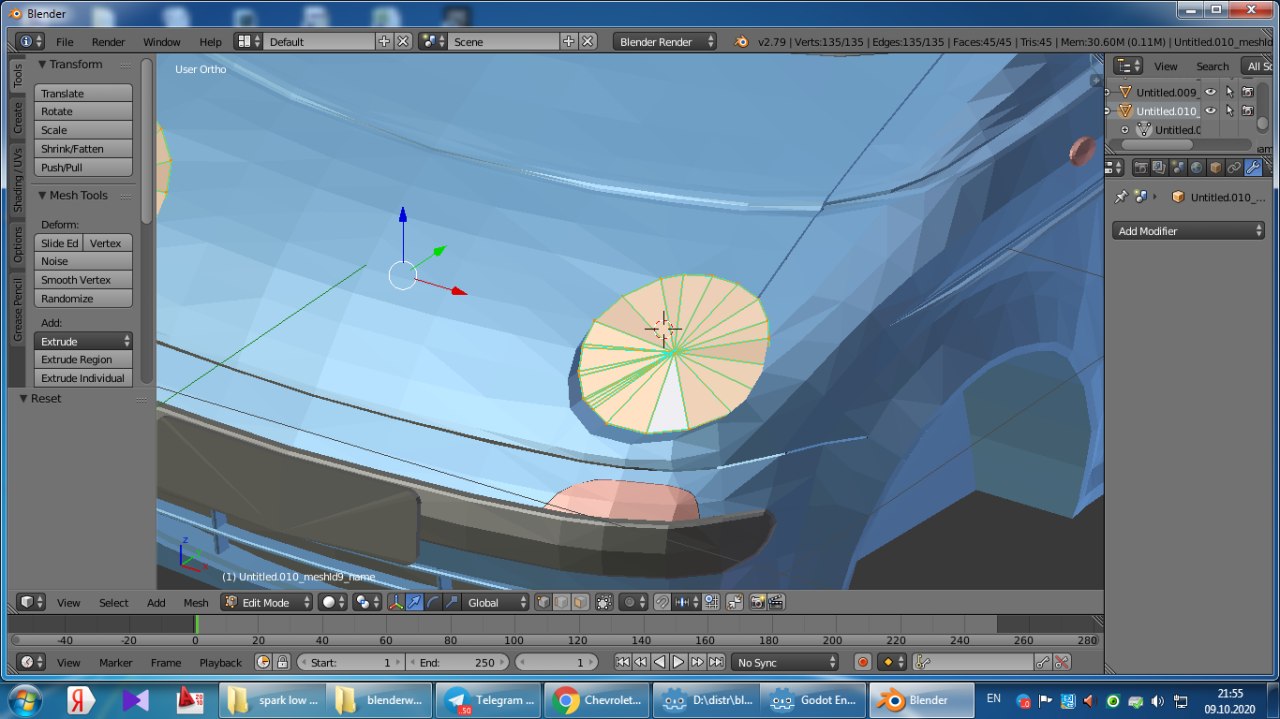Open the Mesh menu in 3D view header
The image size is (1280, 719).
[196, 602]
